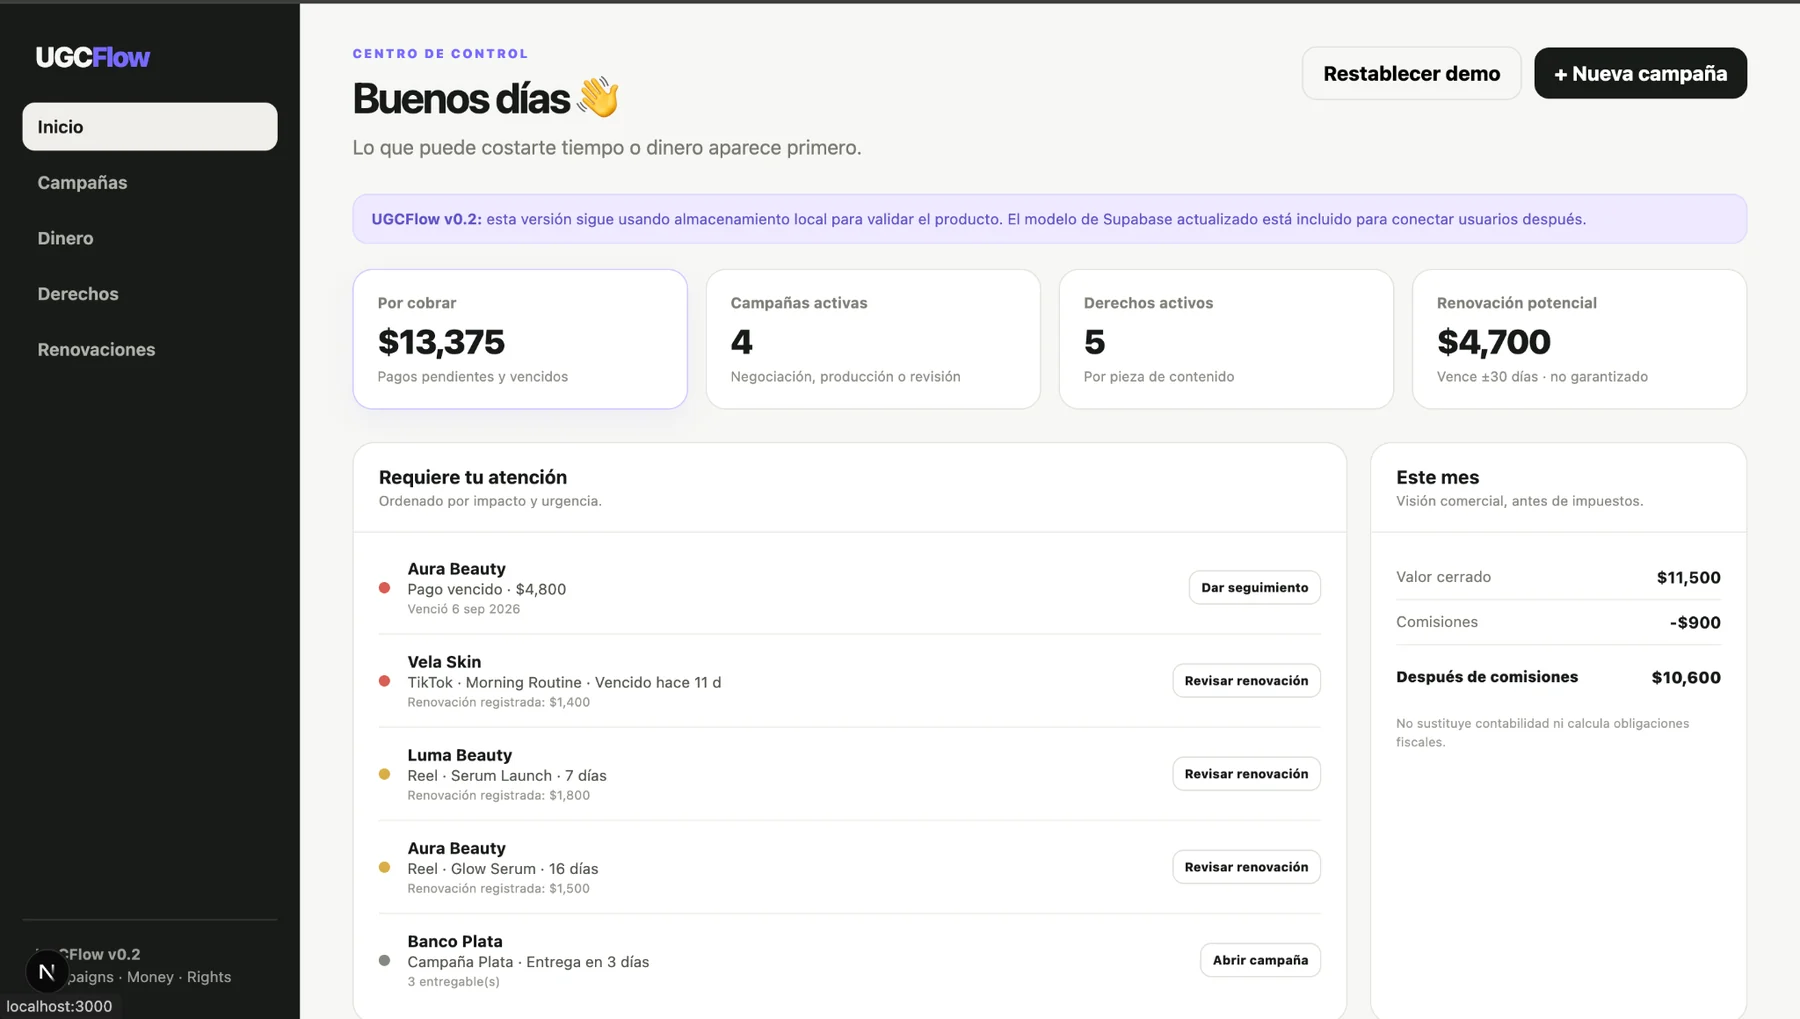Screen dimensions: 1800x1019
Task: Click the Después de comisiones $10,600 value
Action: pyautogui.click(x=1685, y=677)
